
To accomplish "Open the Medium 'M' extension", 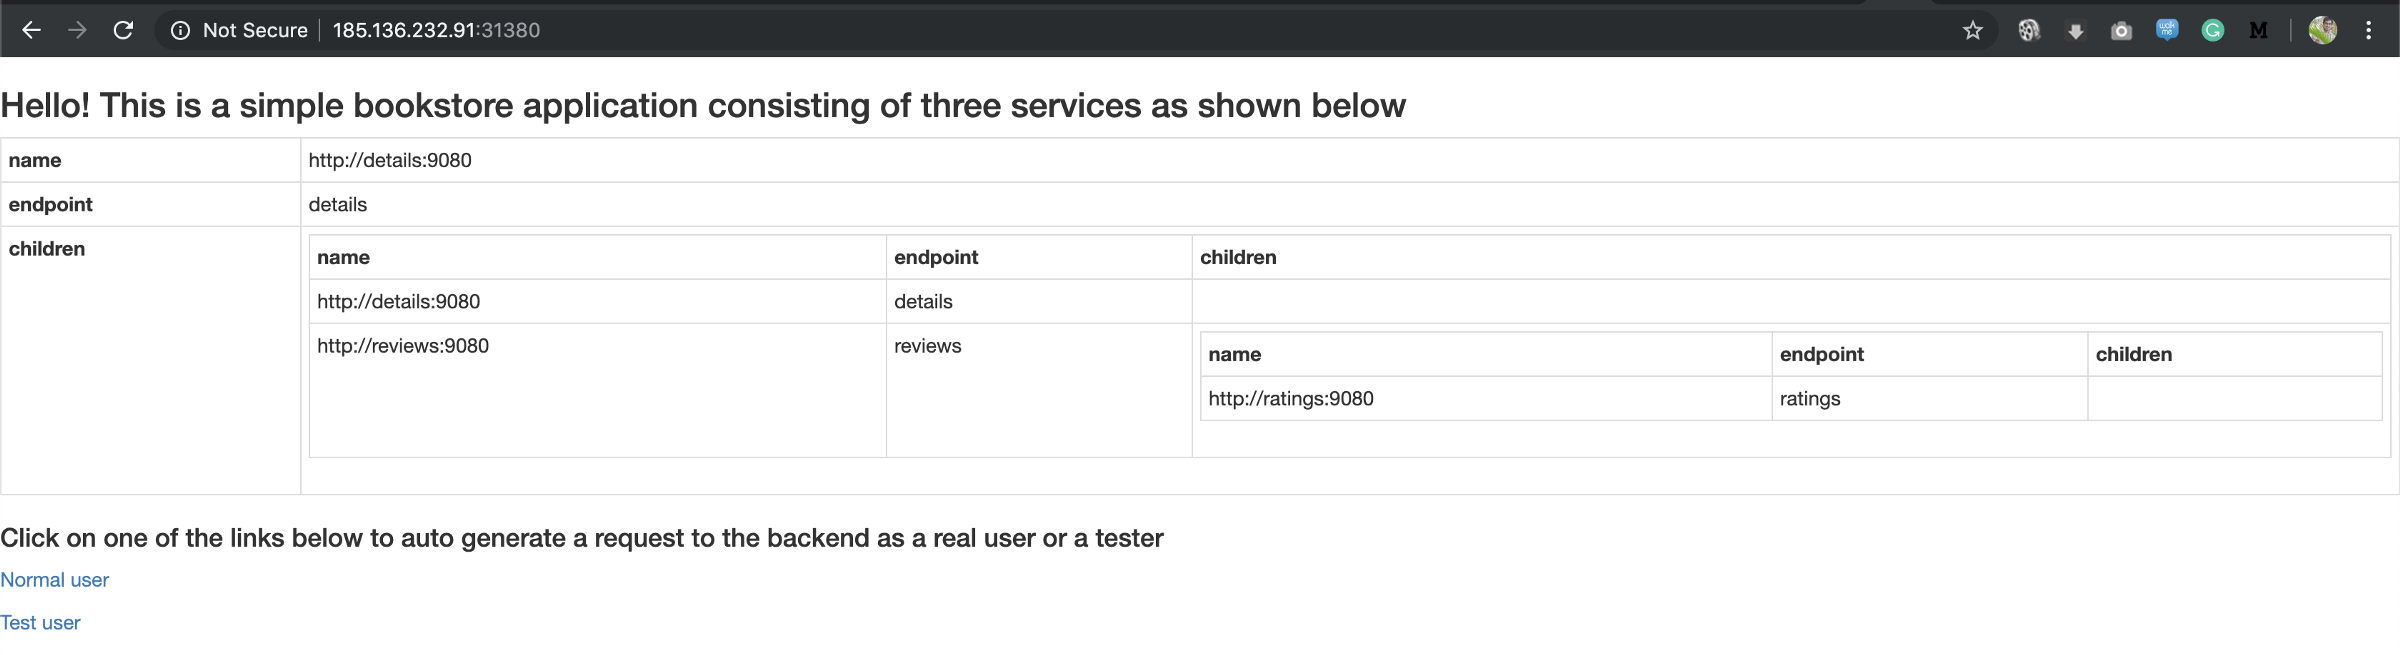I will (x=2258, y=30).
